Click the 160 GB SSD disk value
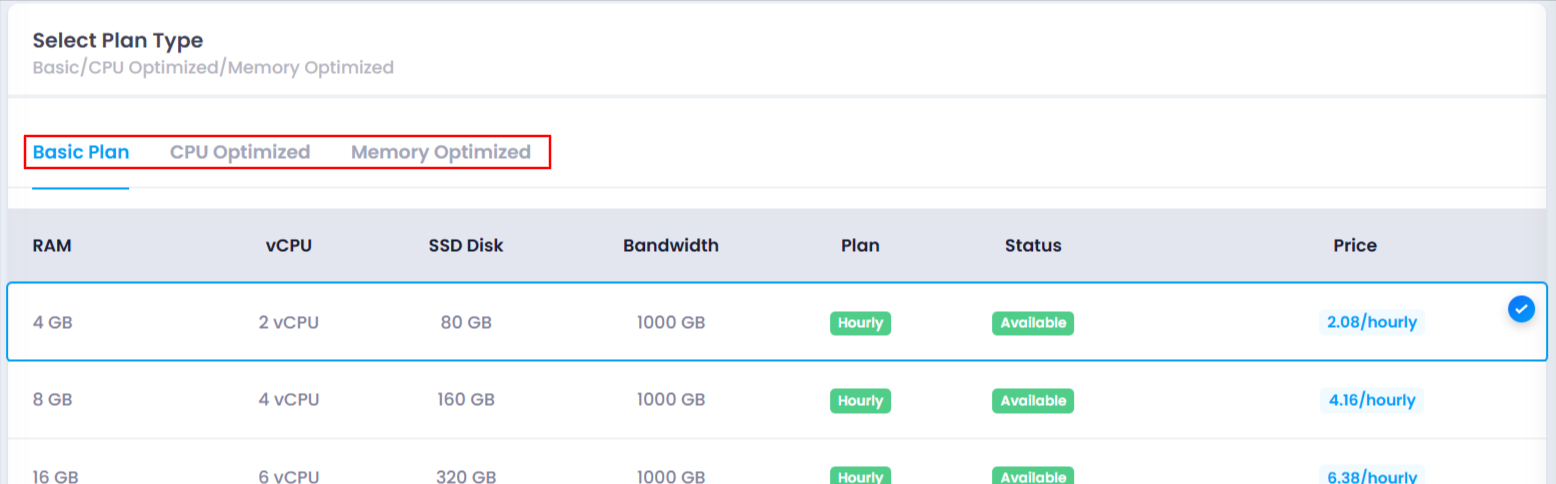This screenshot has width=1556, height=484. pos(466,400)
